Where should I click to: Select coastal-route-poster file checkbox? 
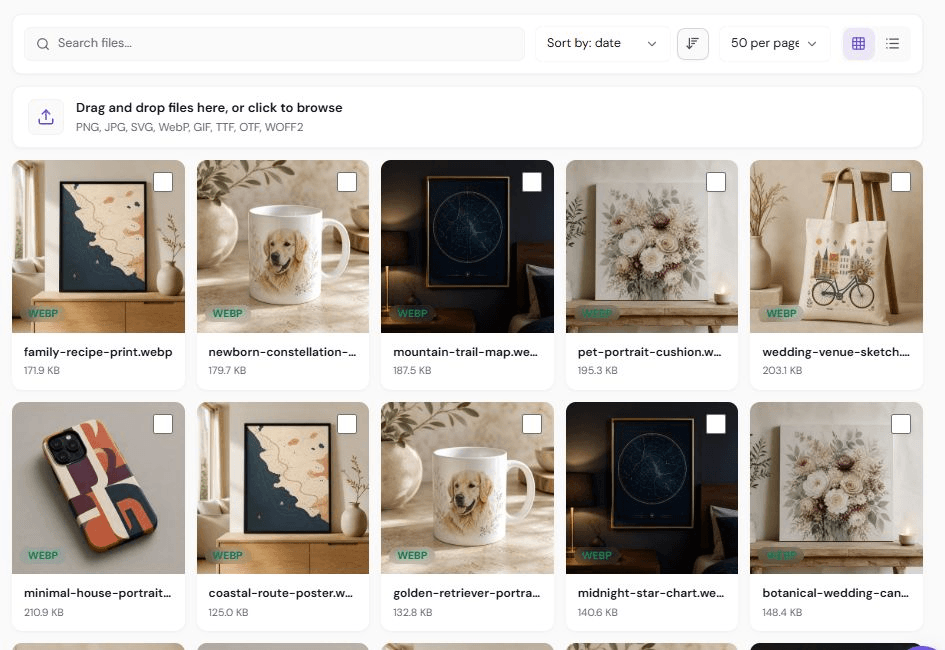tap(347, 424)
